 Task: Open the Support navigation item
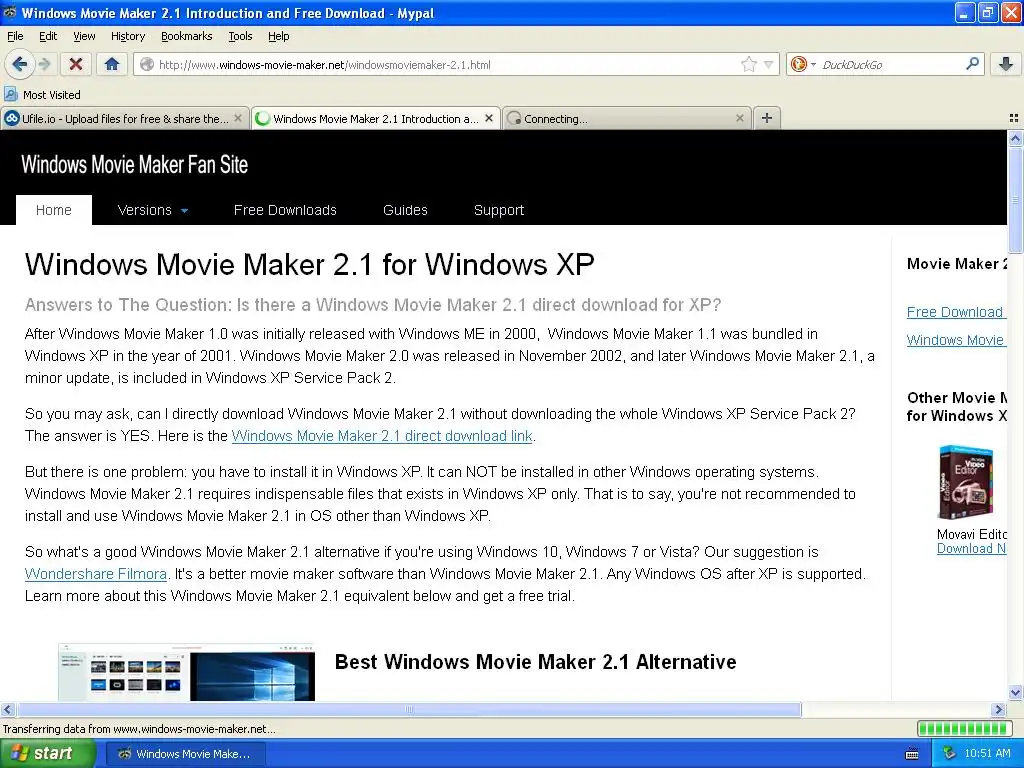point(499,210)
